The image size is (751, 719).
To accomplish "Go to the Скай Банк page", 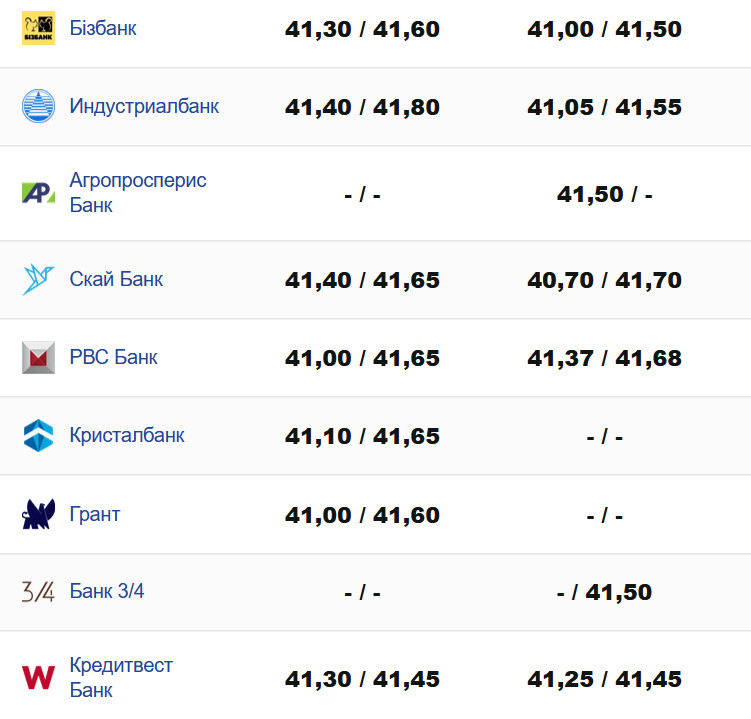I will [116, 279].
